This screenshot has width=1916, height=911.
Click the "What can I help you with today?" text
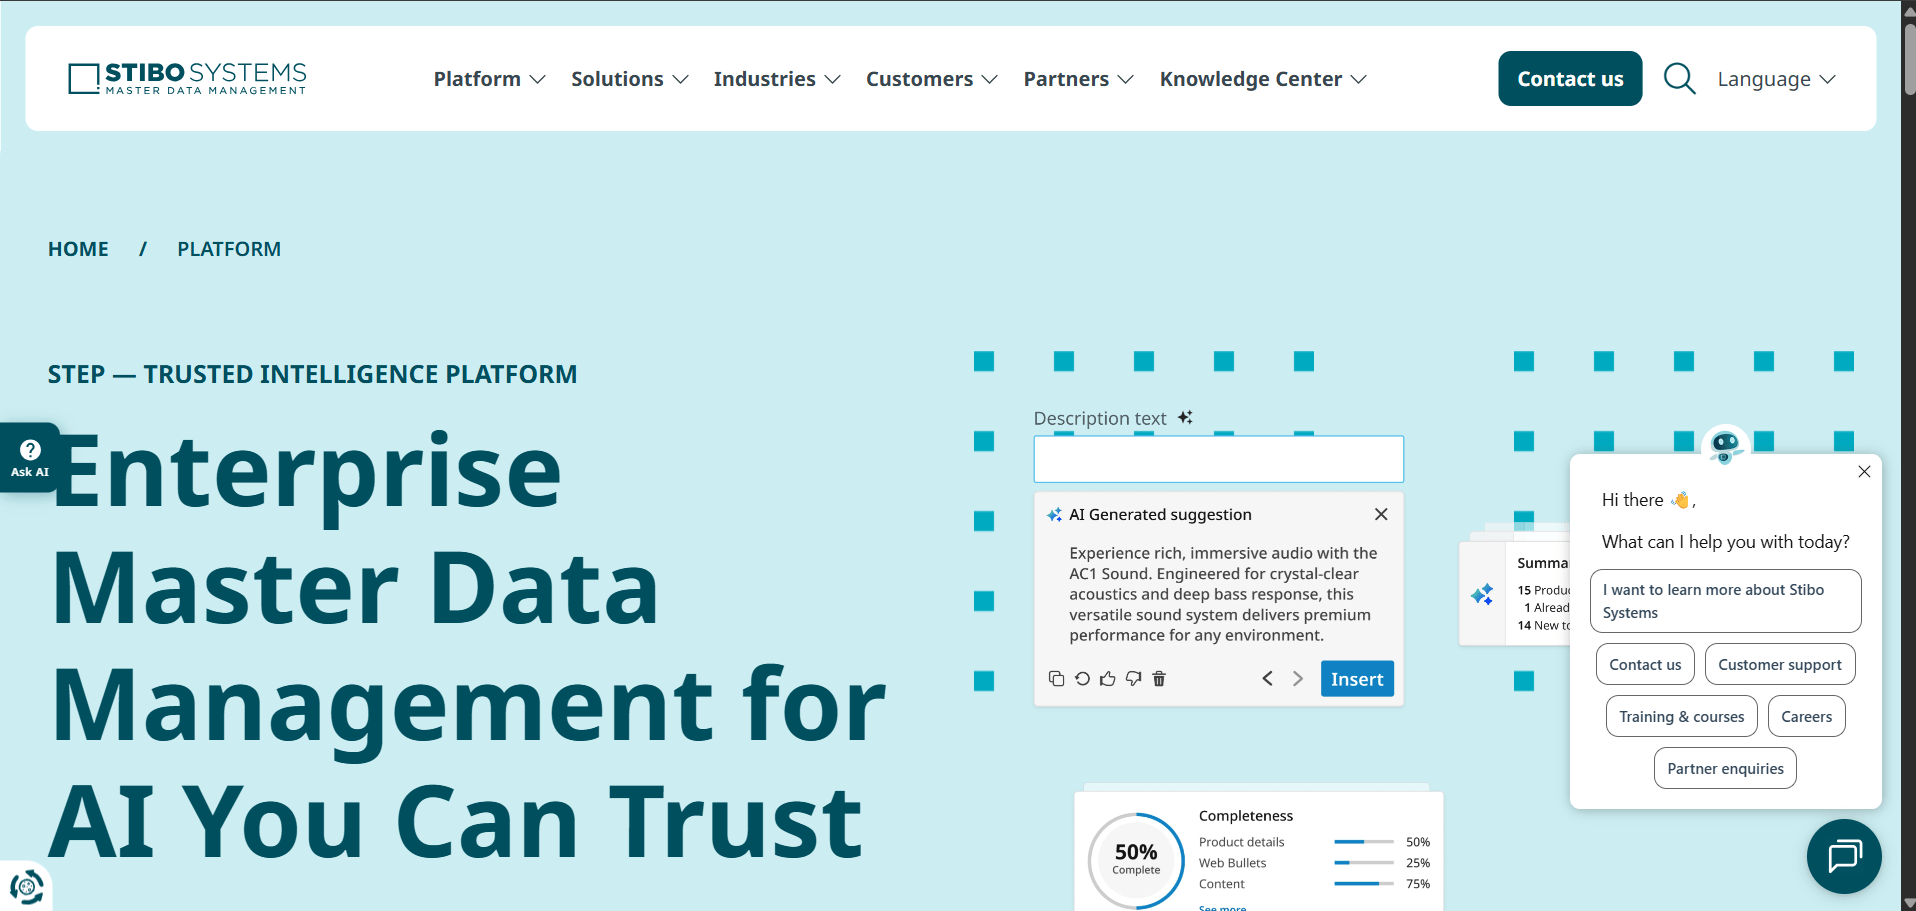tap(1725, 542)
